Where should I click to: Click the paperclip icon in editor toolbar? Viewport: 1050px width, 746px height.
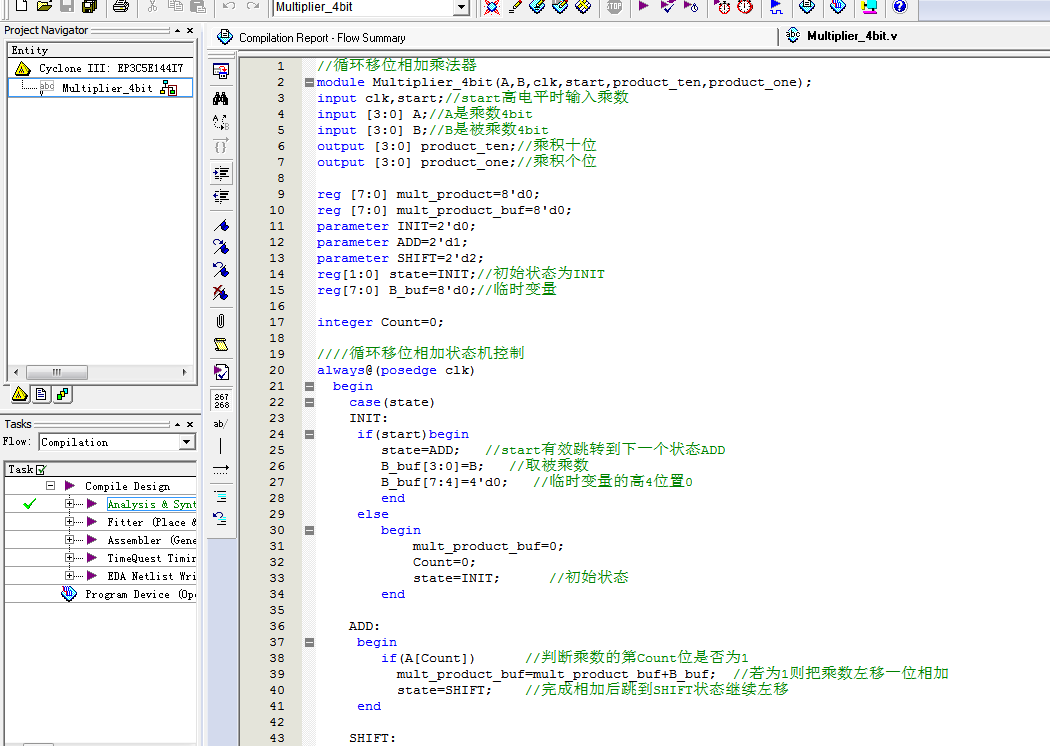(x=221, y=321)
